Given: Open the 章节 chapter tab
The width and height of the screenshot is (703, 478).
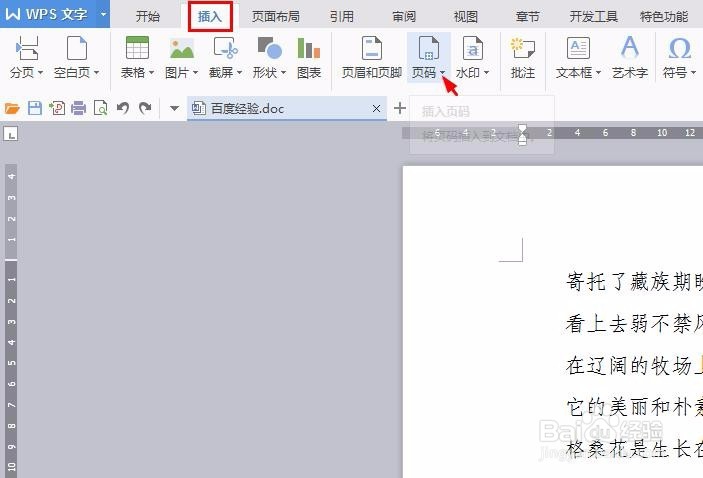Looking at the screenshot, I should [x=528, y=17].
